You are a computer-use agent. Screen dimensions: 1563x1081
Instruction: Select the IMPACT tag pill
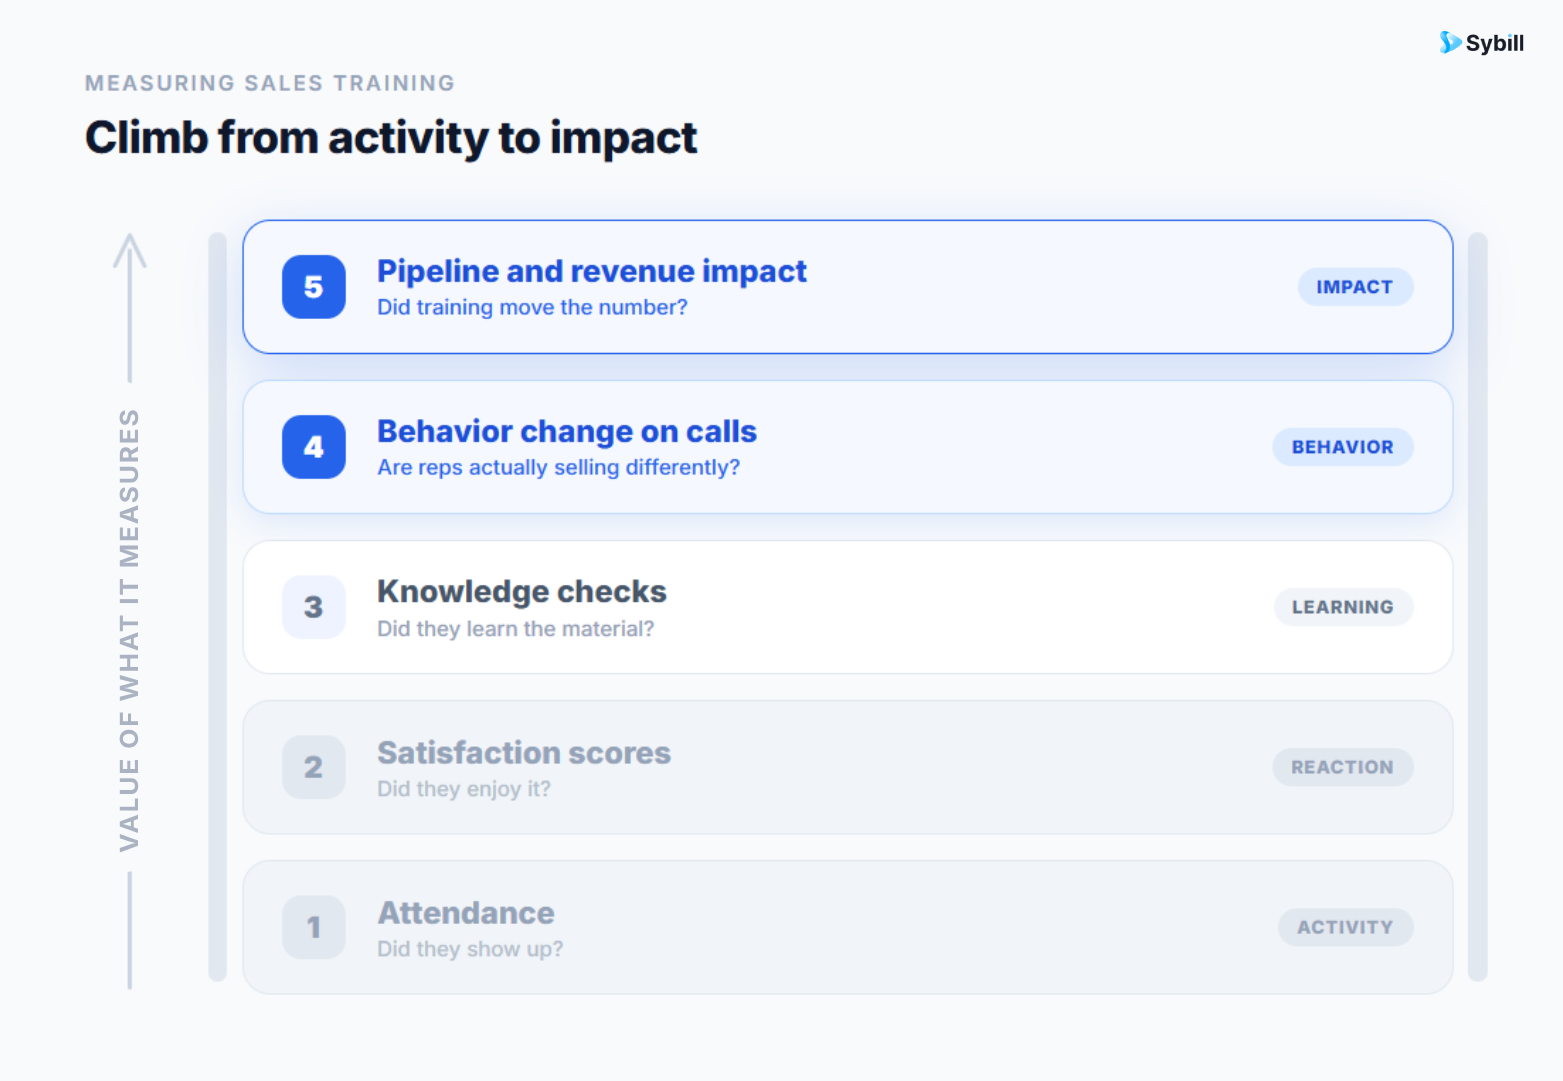click(x=1355, y=287)
